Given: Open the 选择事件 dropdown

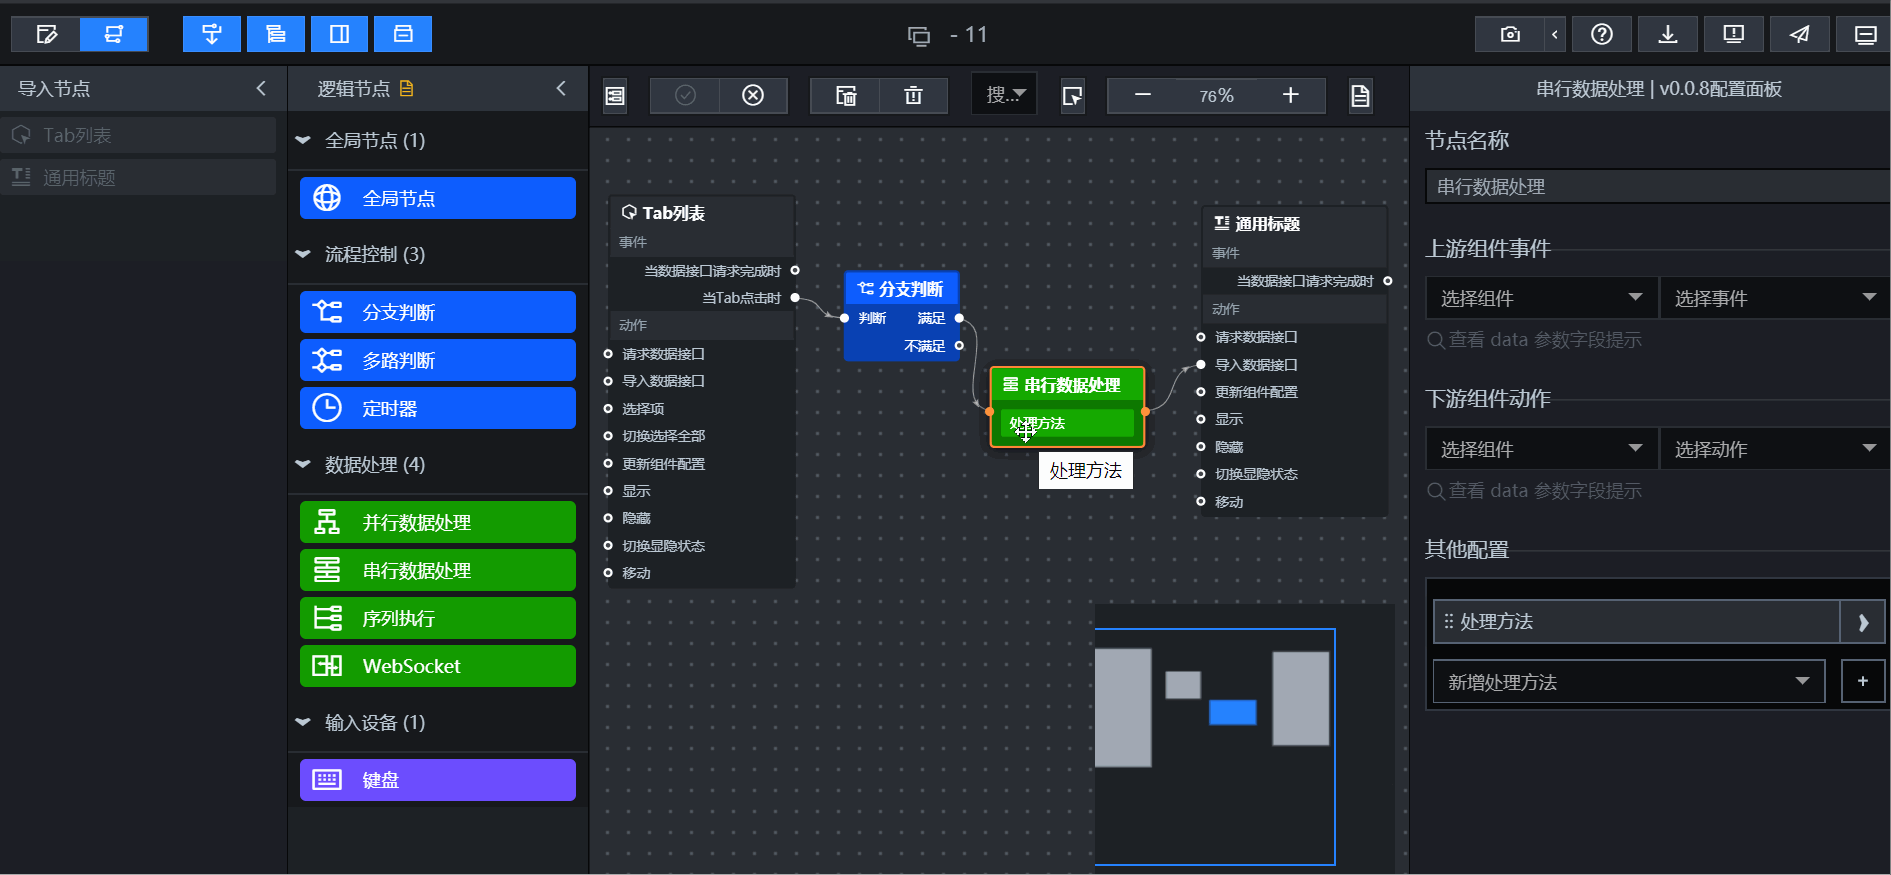Looking at the screenshot, I should (x=1775, y=298).
